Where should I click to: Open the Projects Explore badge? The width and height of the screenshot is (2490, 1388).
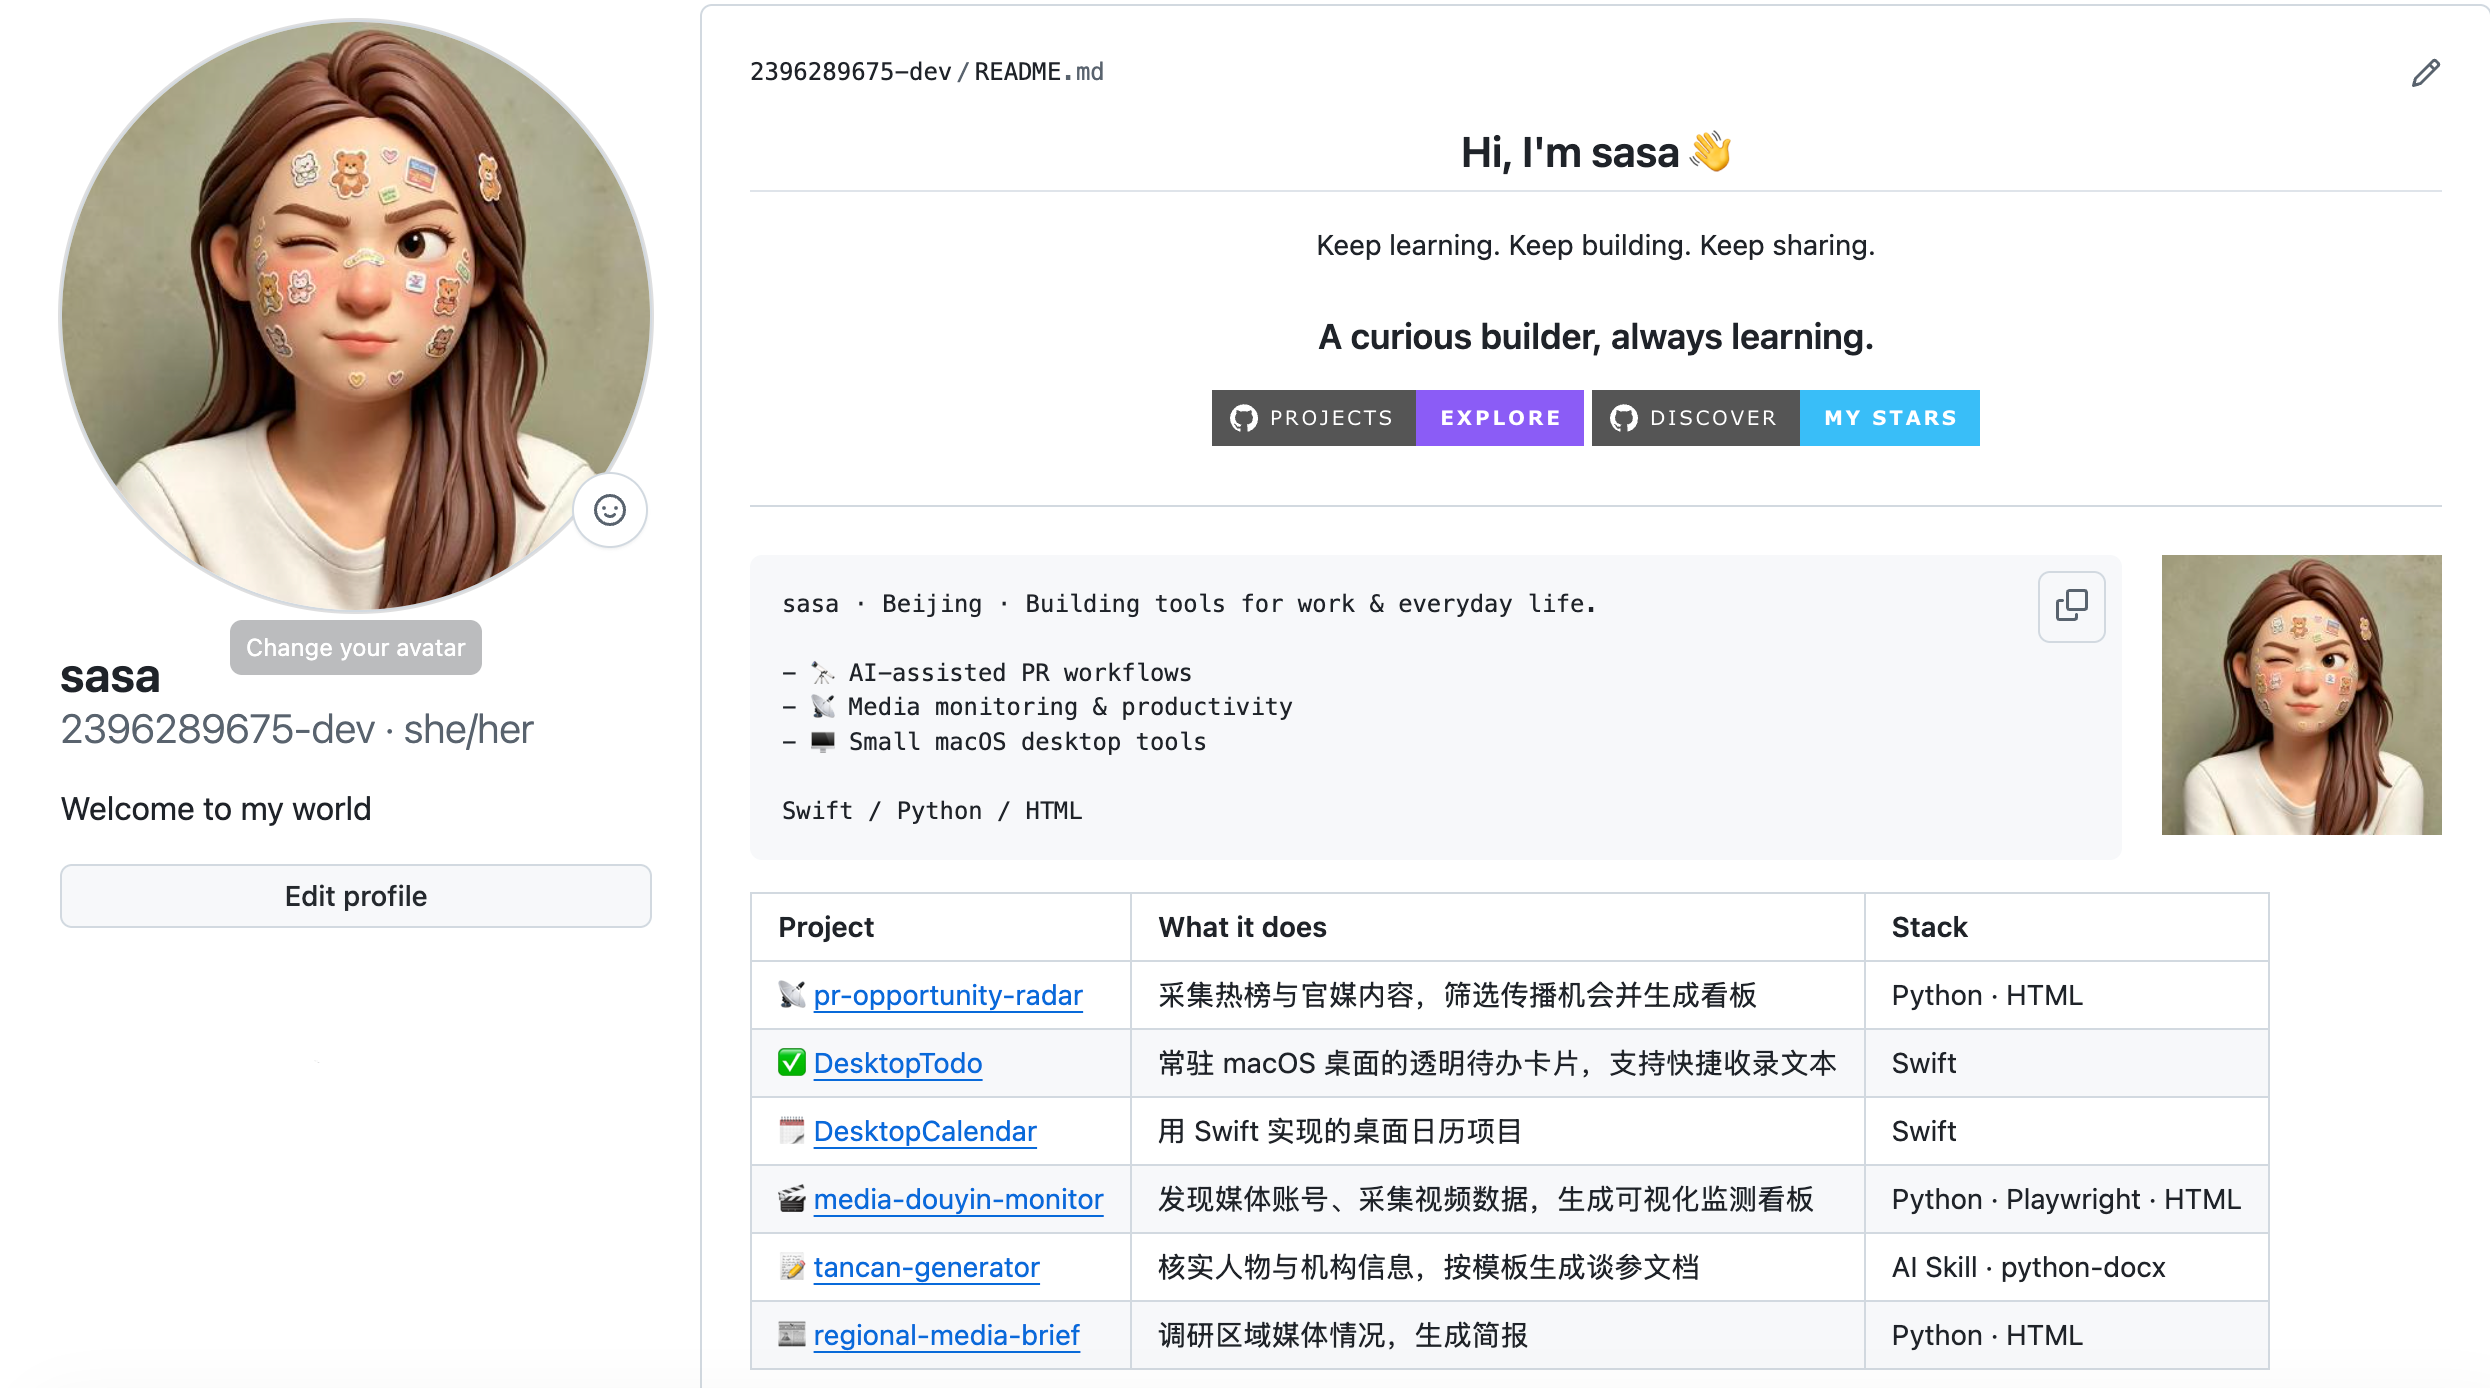[x=1397, y=418]
